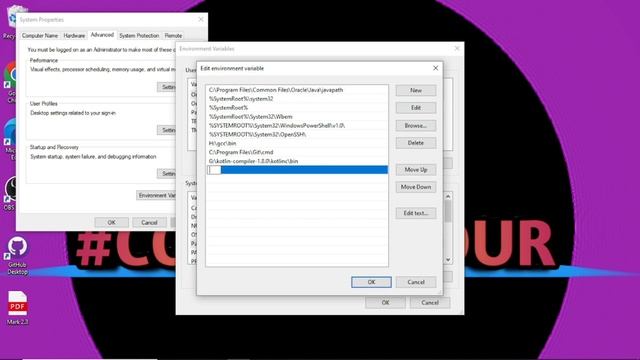Click the Move Up button

click(416, 169)
